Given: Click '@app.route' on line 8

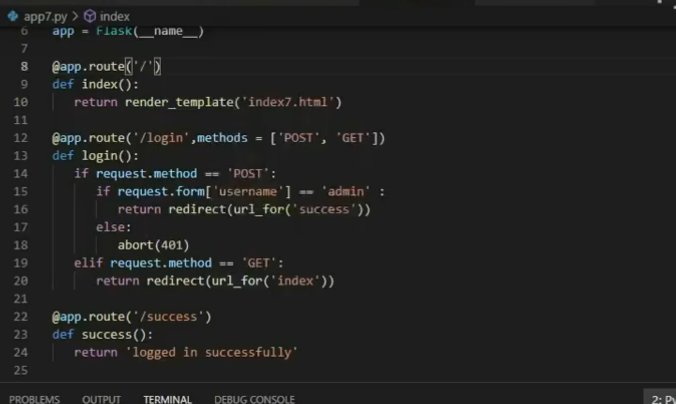Looking at the screenshot, I should pos(88,66).
